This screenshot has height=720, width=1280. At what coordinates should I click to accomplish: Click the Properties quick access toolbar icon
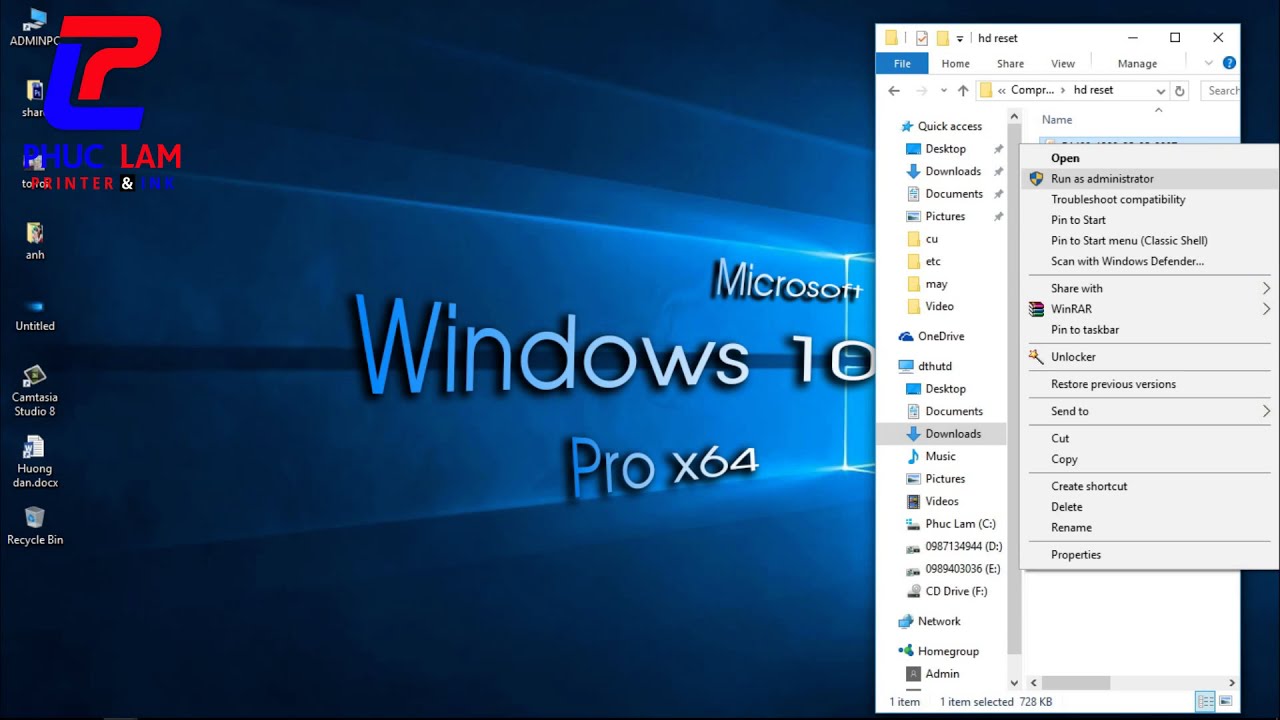click(922, 38)
